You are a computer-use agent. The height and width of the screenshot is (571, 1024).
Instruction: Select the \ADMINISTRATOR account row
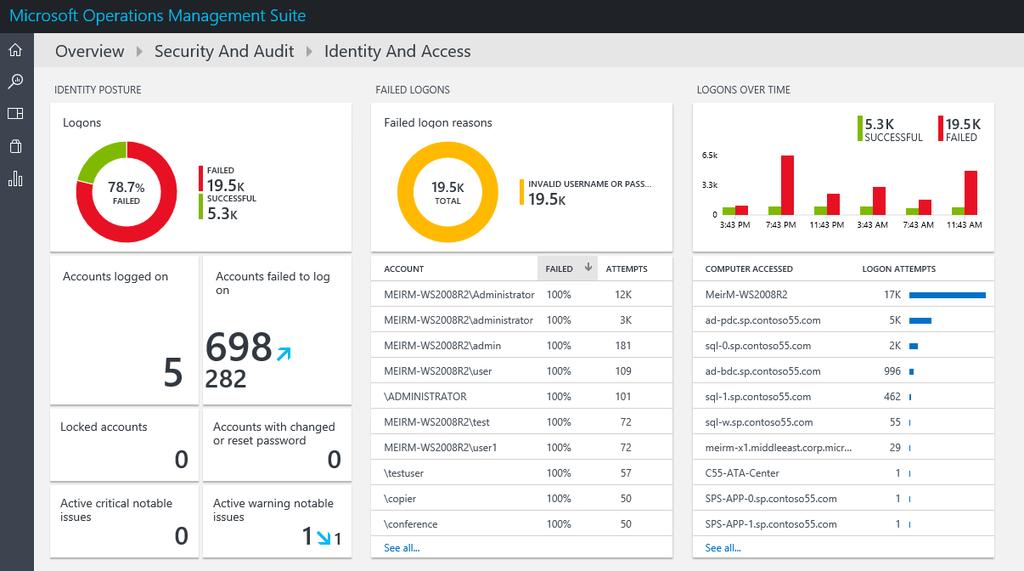point(522,397)
